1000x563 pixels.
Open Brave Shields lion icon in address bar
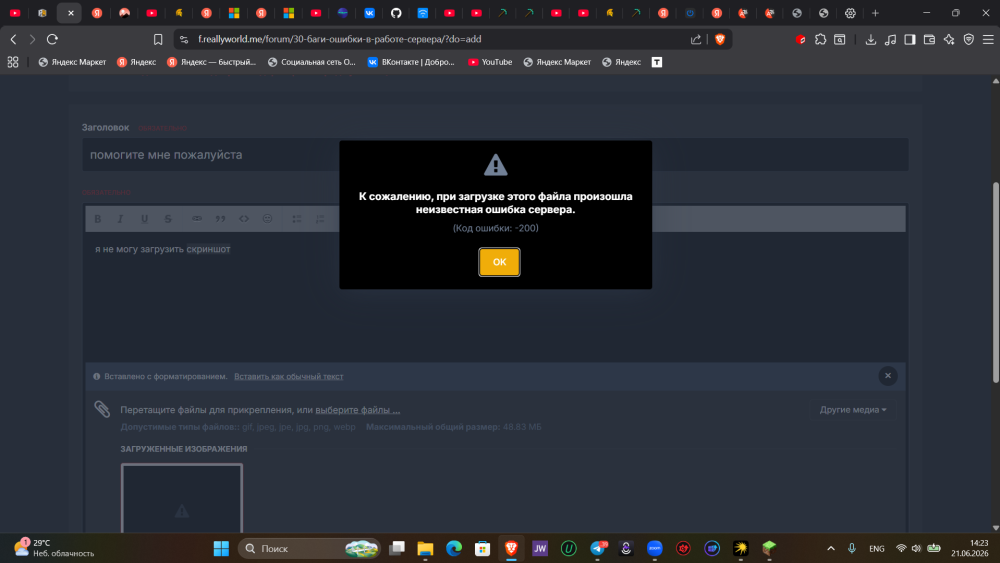click(x=720, y=40)
